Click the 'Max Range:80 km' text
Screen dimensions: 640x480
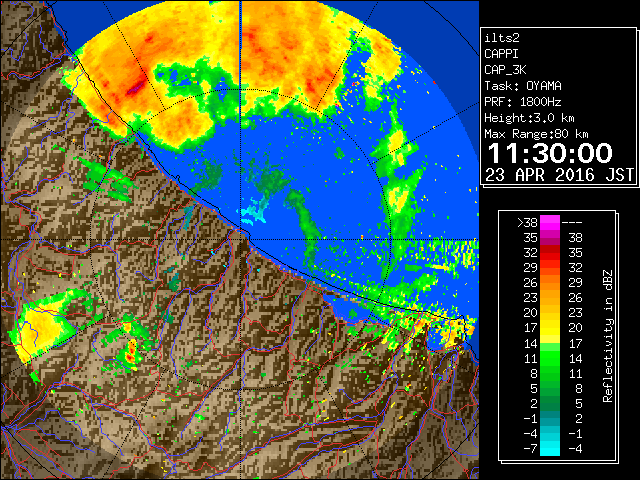click(536, 134)
